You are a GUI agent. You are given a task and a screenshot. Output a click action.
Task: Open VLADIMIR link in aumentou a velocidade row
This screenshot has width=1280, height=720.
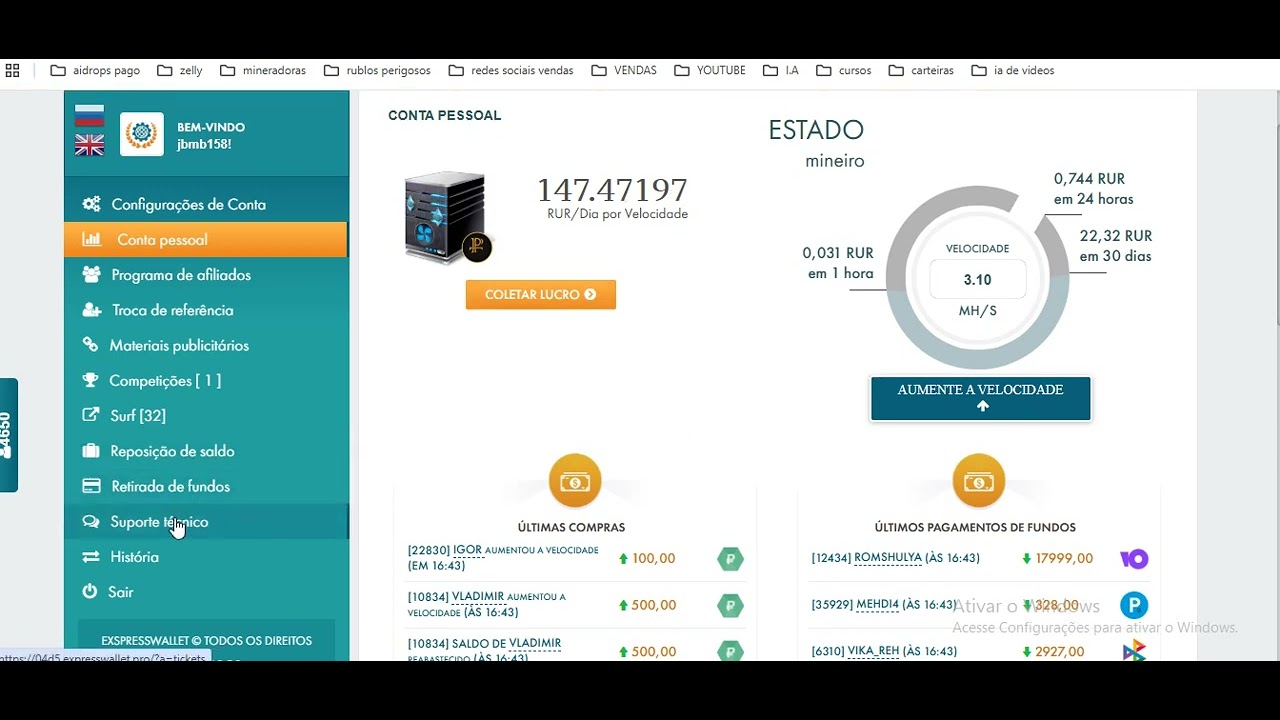coord(478,597)
